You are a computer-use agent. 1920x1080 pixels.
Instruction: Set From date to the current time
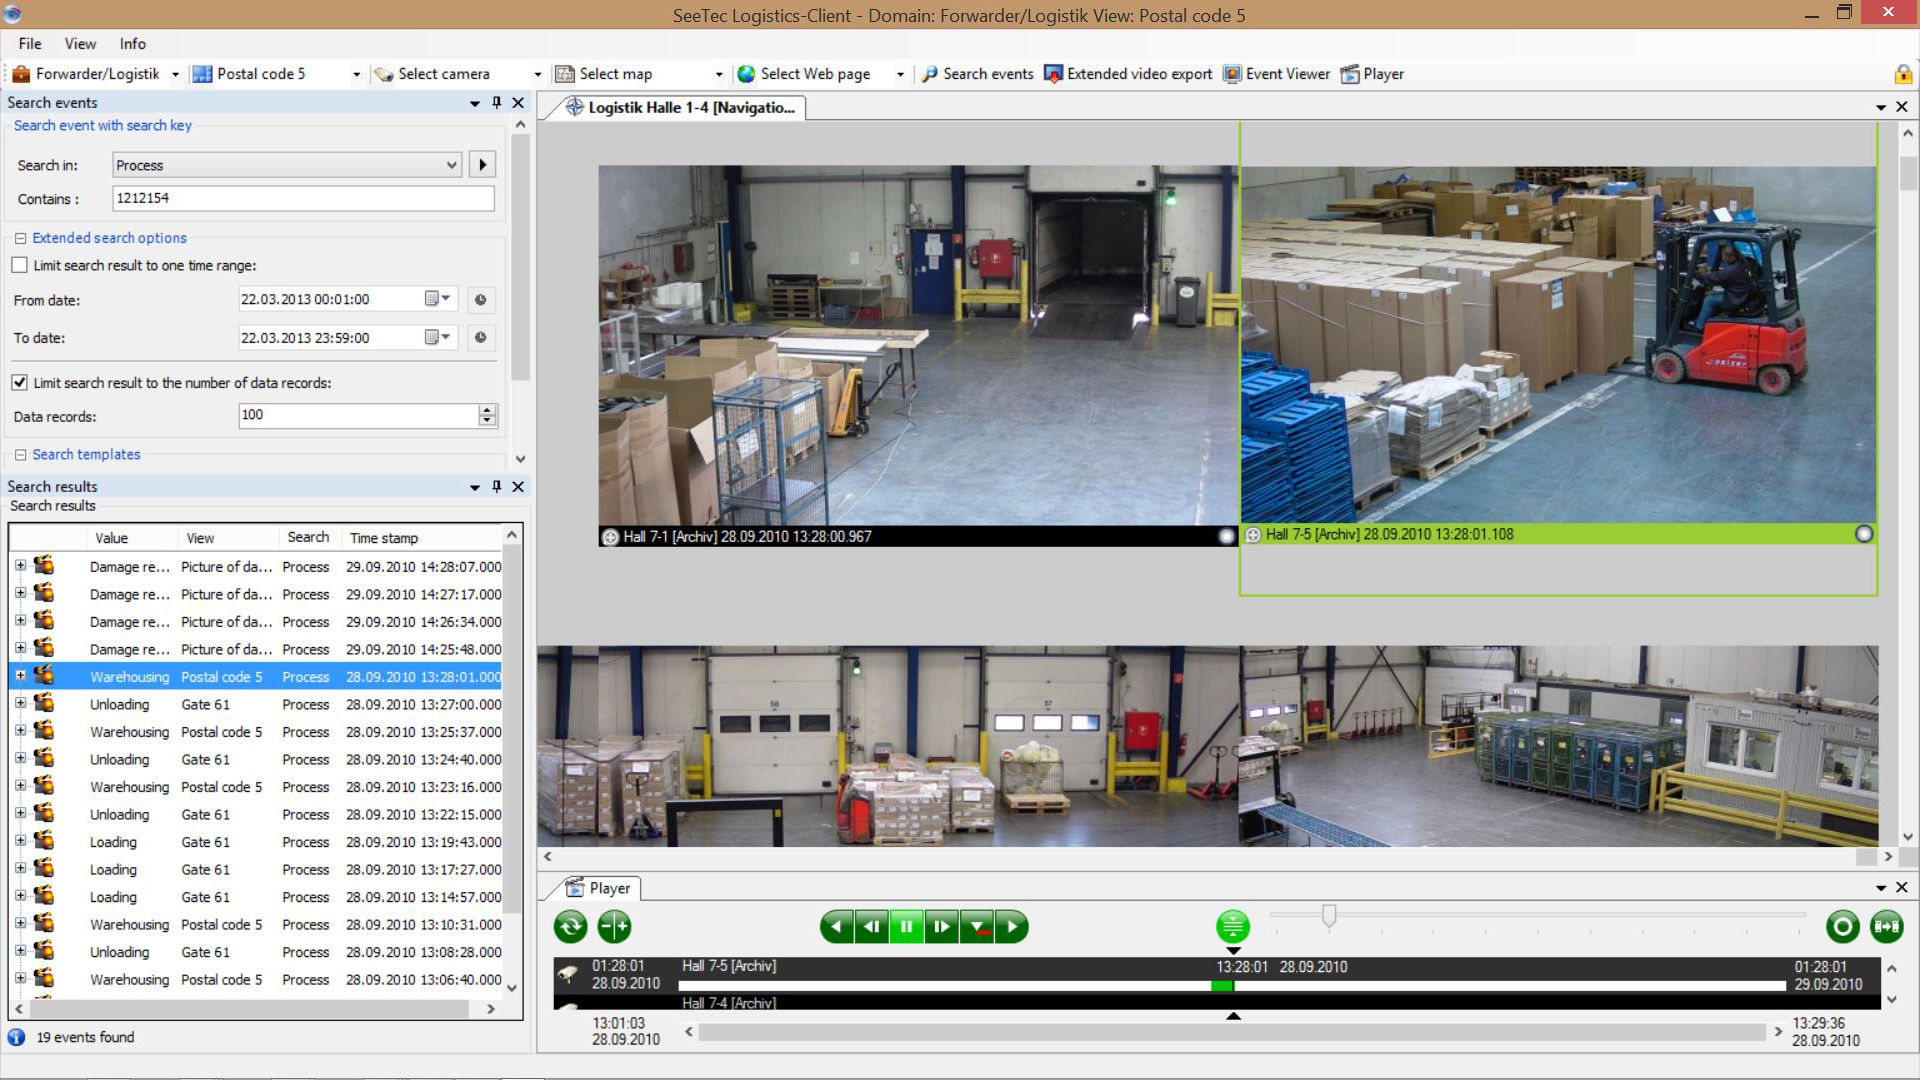click(x=481, y=300)
